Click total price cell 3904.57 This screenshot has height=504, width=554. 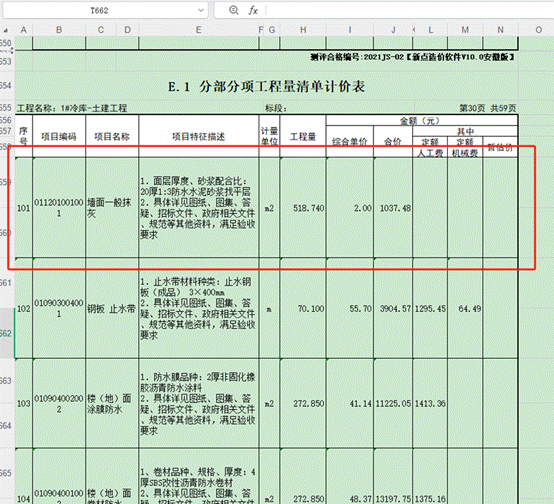(x=393, y=309)
